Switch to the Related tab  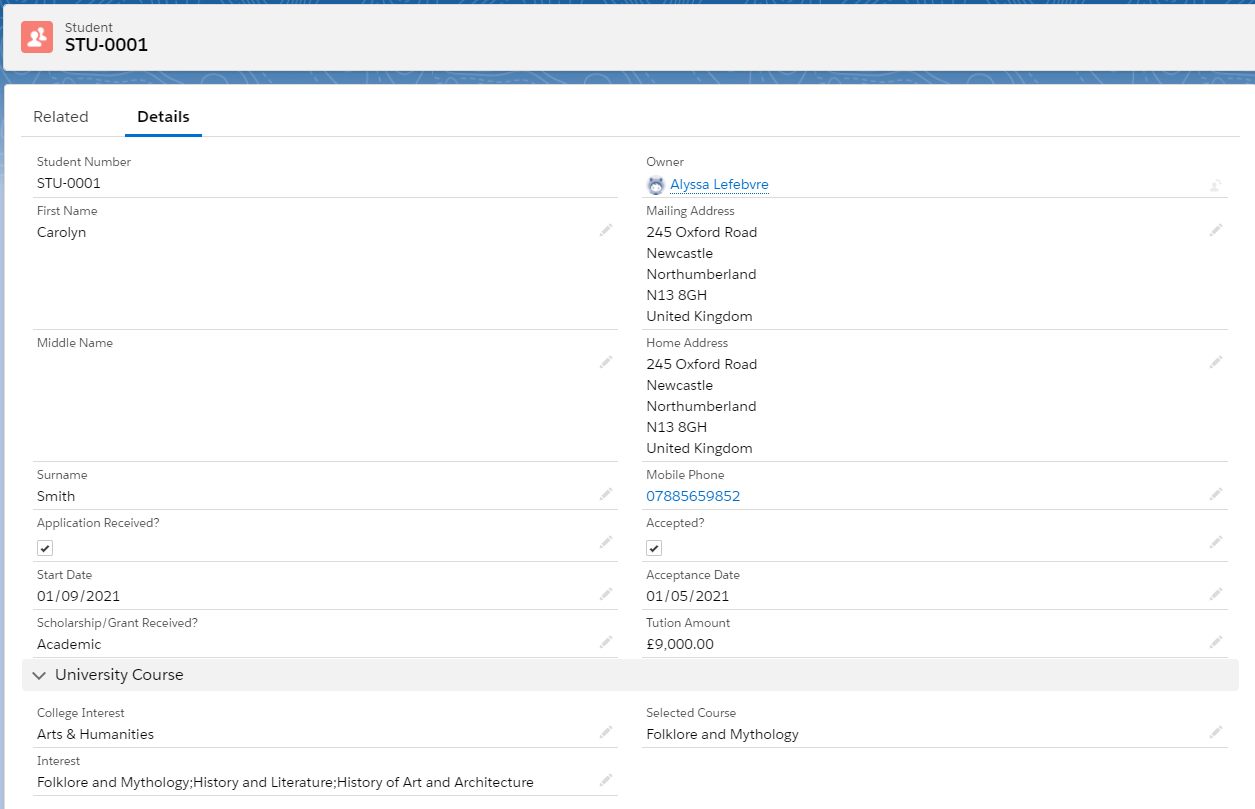coord(61,117)
